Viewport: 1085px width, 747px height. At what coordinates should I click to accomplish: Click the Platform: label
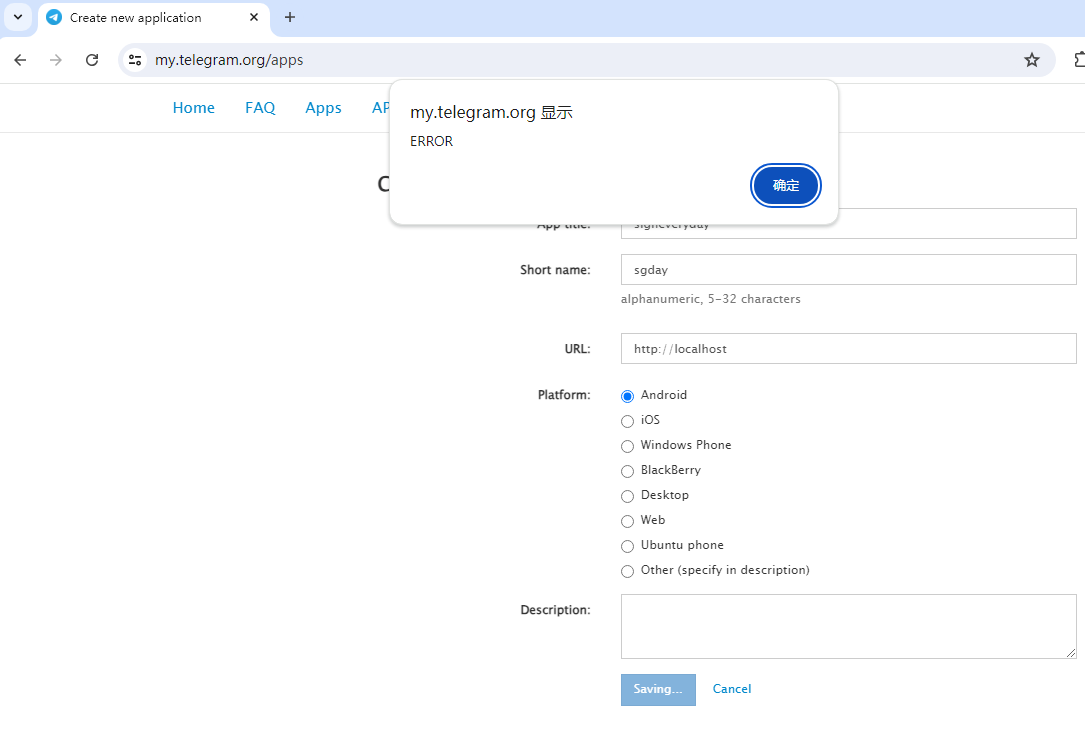tap(564, 395)
